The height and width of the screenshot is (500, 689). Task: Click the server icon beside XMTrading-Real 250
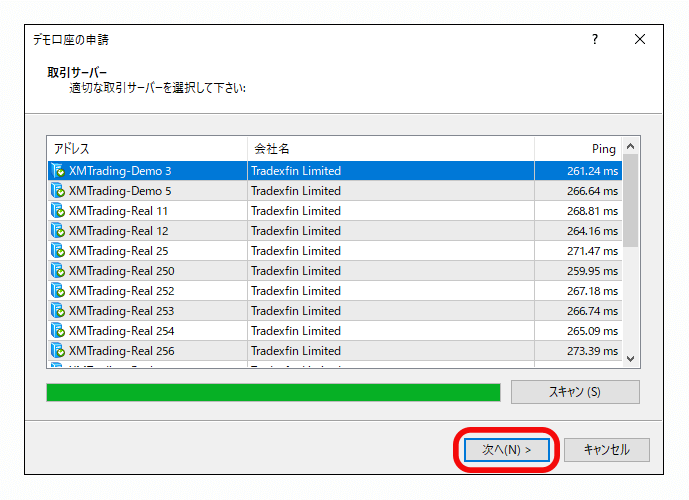tap(58, 271)
